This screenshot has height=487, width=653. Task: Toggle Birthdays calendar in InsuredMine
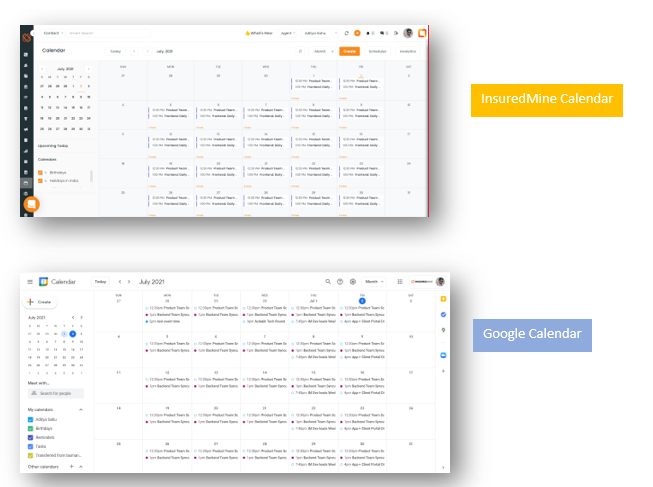click(x=40, y=172)
